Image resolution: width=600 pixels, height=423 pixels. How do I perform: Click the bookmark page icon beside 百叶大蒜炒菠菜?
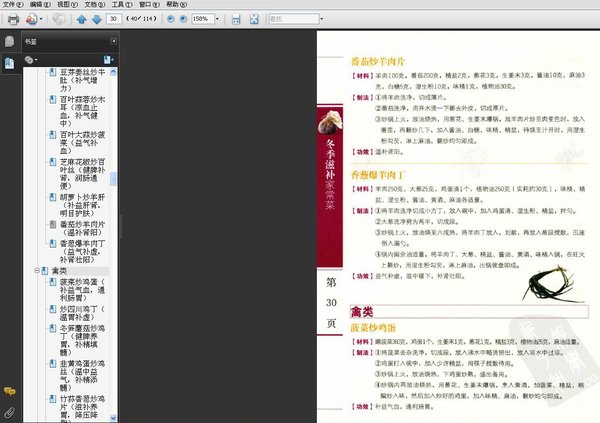click(53, 135)
